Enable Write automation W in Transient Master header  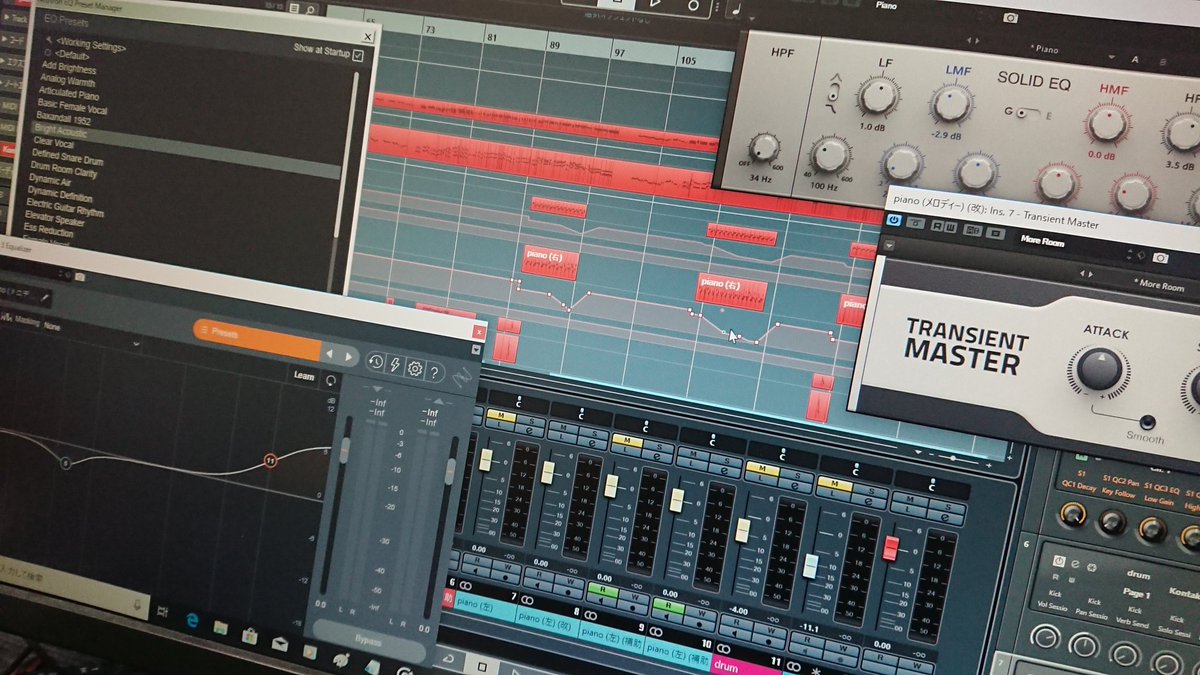950,228
